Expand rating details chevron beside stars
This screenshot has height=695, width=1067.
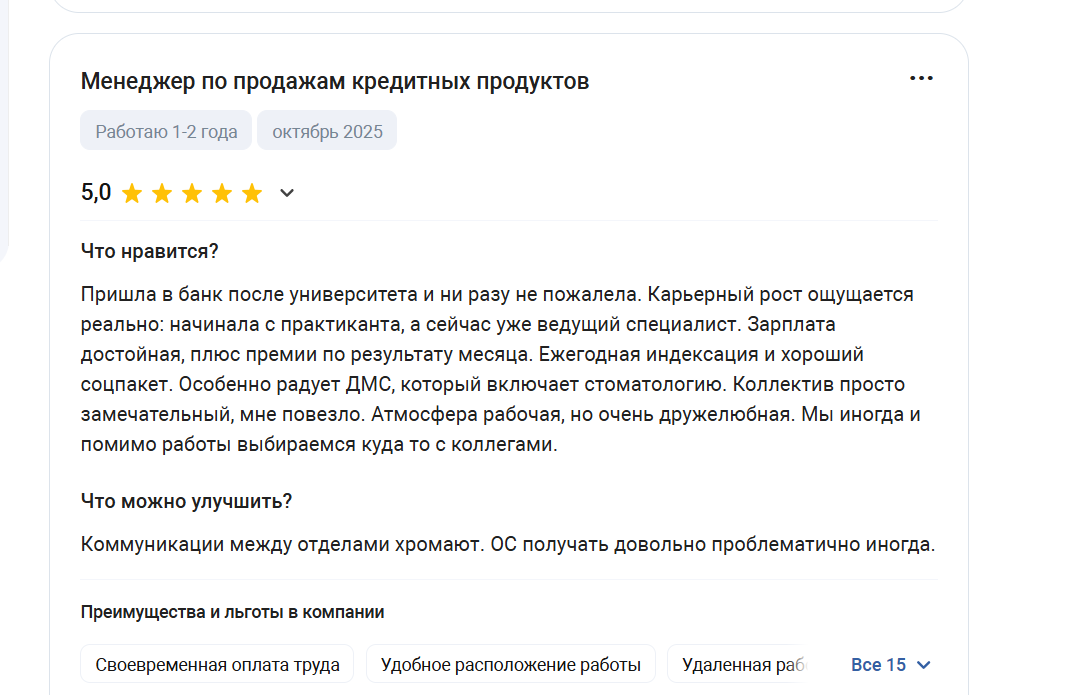pyautogui.click(x=287, y=193)
